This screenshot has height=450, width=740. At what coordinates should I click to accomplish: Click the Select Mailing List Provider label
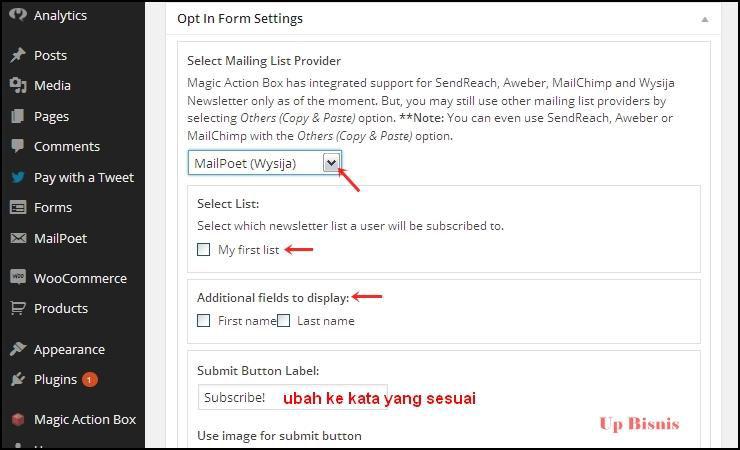pos(264,61)
